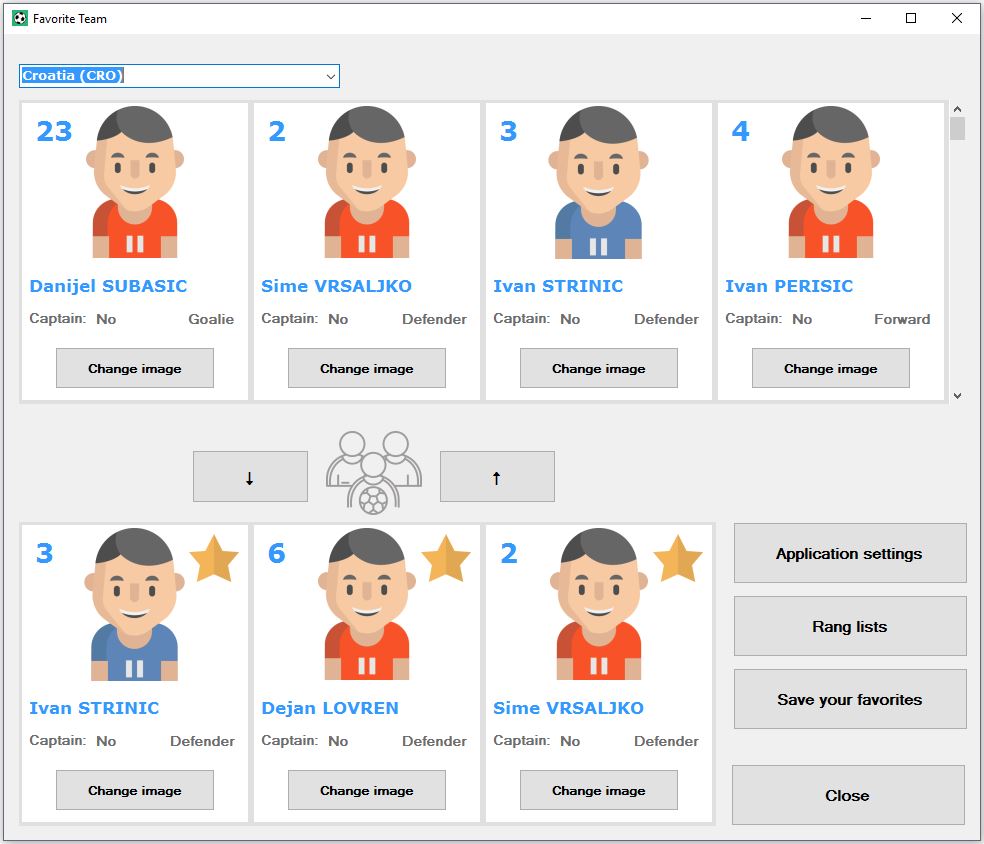The width and height of the screenshot is (984, 844).
Task: Click the down arrow button to add favorite
Action: coord(250,476)
